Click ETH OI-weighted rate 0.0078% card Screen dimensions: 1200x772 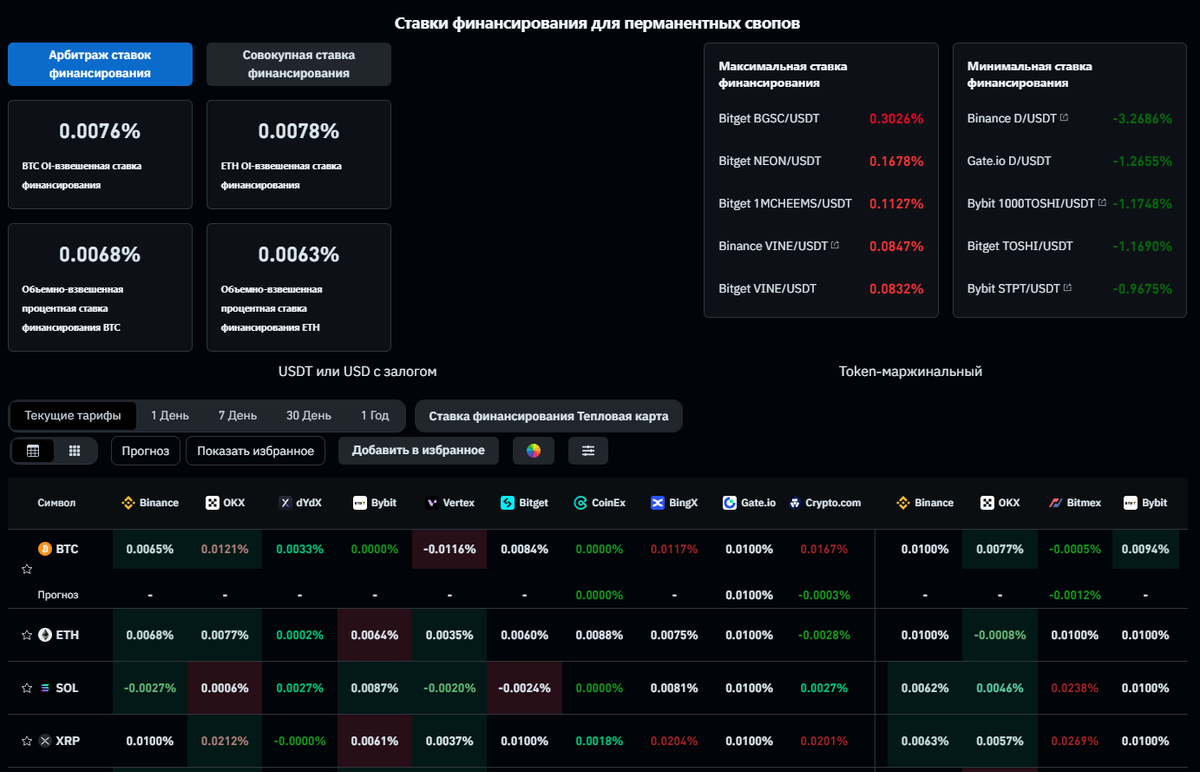click(x=299, y=154)
